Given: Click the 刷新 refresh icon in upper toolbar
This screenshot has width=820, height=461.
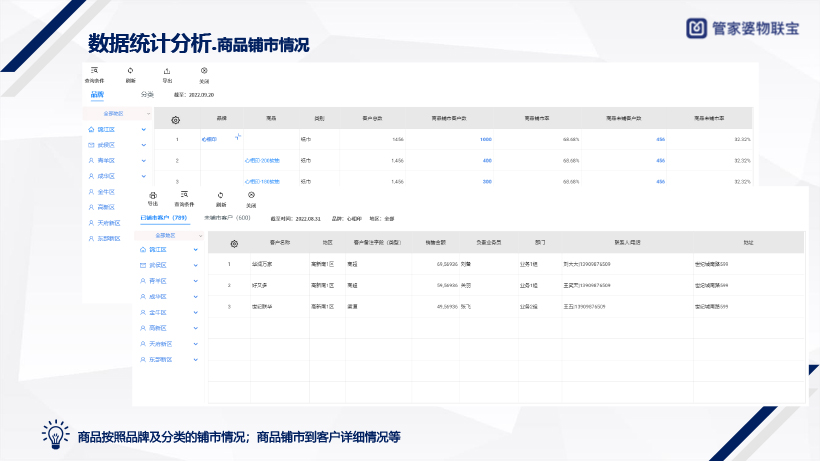Looking at the screenshot, I should tap(130, 71).
